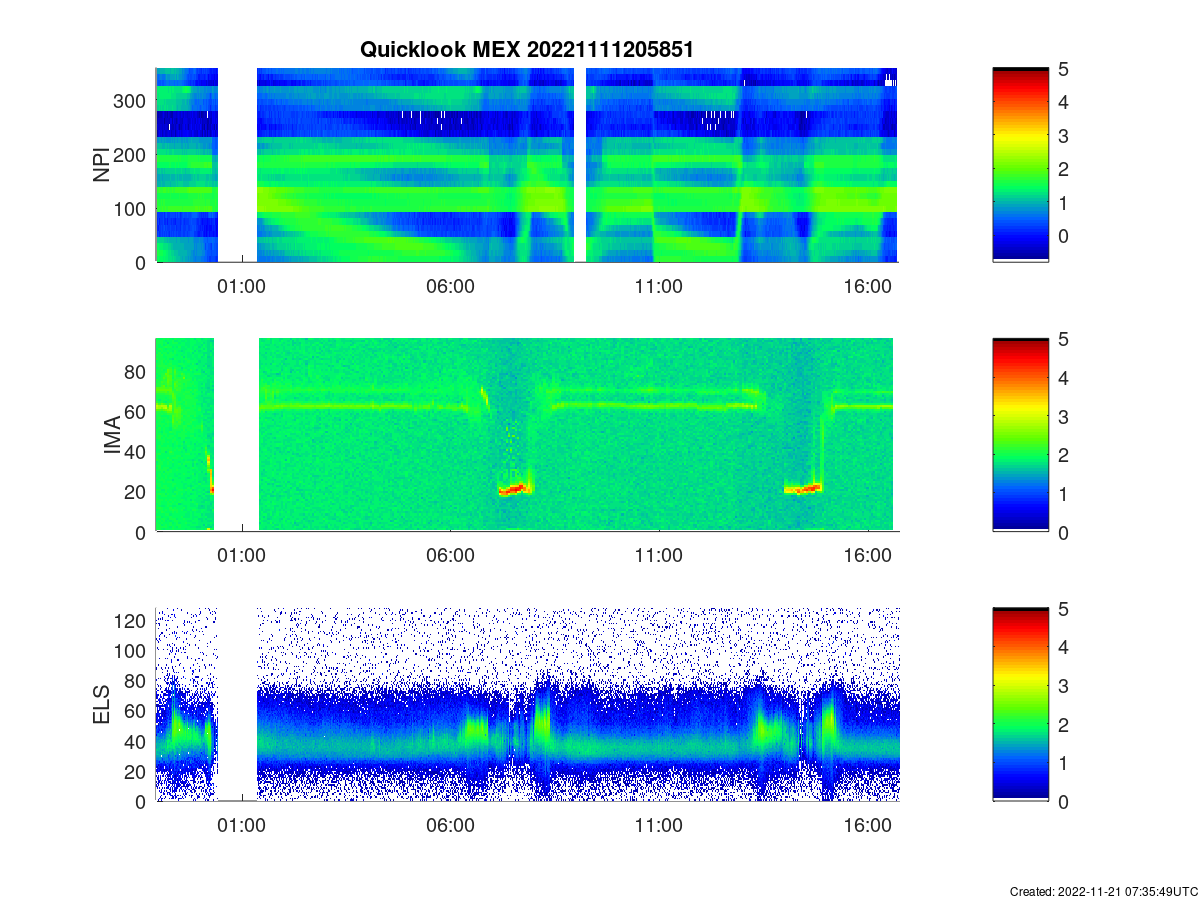Viewport: 1200px width, 900px height.
Task: Click the 06:00 tick under ELS panel
Action: pyautogui.click(x=450, y=825)
